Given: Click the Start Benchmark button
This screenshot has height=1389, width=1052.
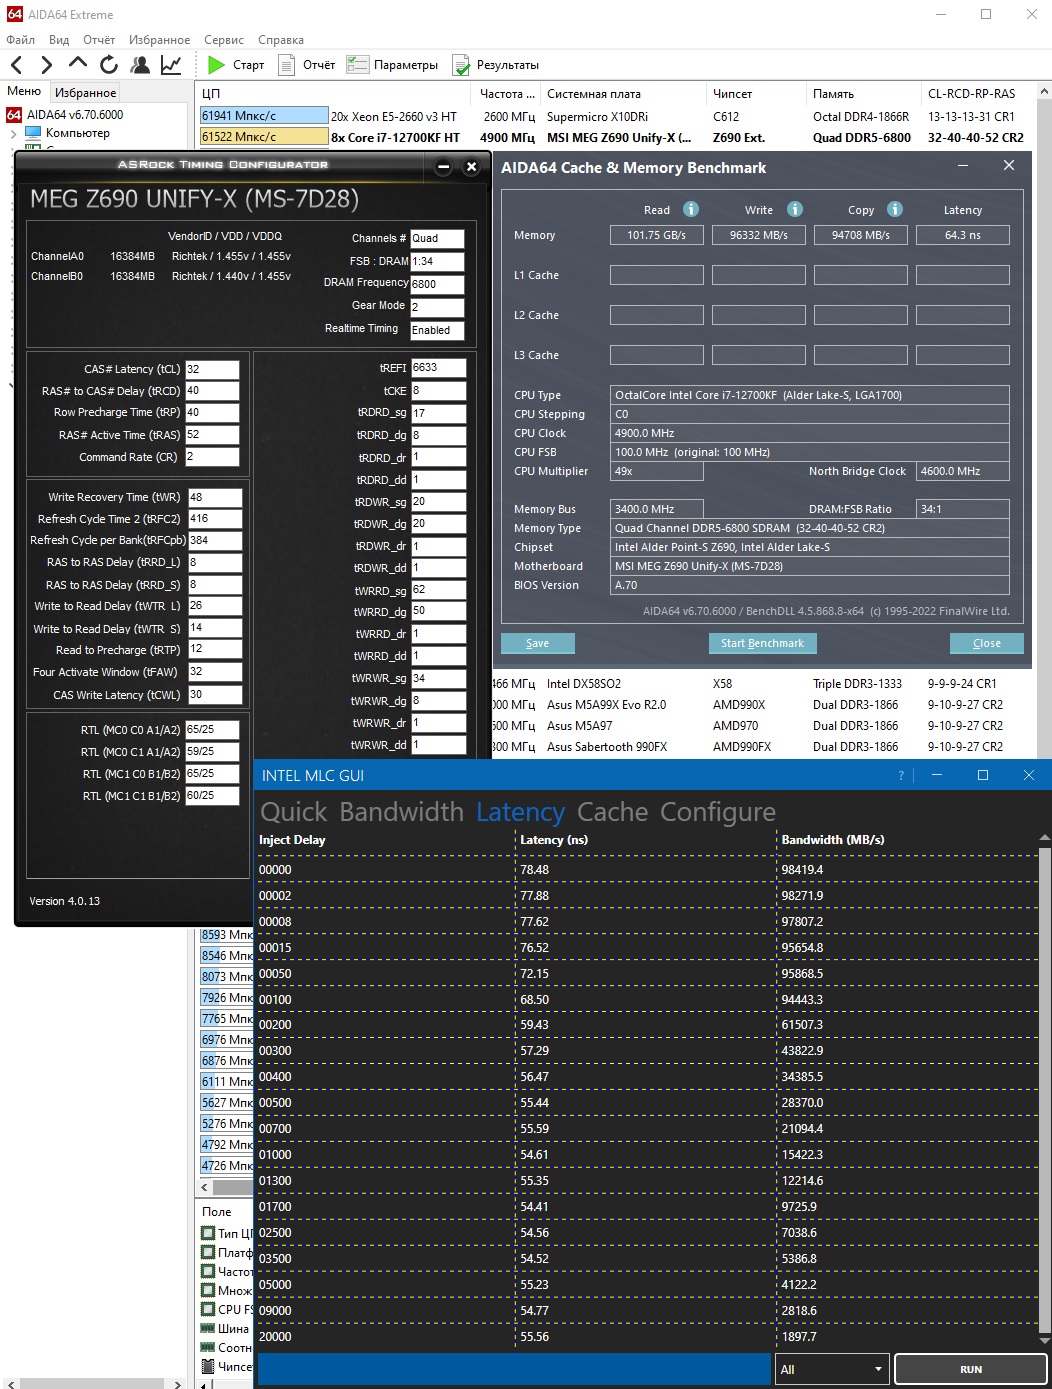Looking at the screenshot, I should [x=762, y=643].
